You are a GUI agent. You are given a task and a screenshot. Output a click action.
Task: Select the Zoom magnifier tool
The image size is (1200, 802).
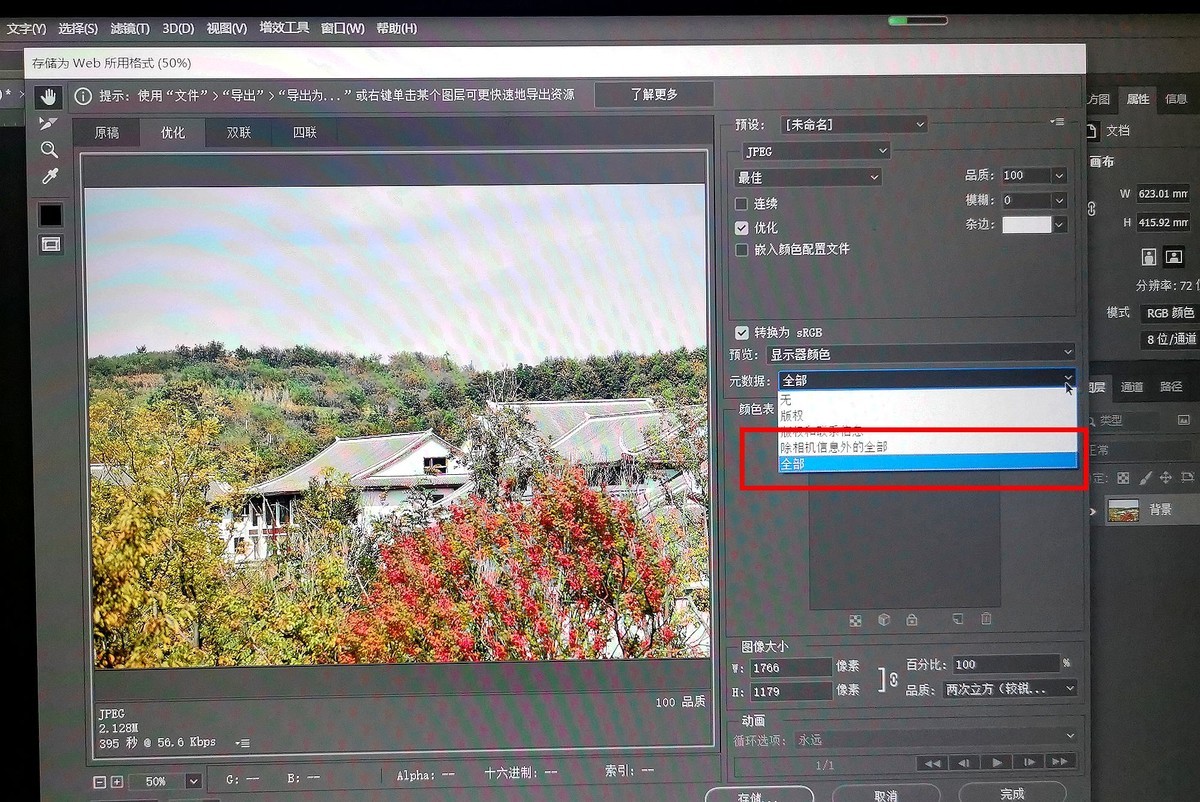coord(49,150)
